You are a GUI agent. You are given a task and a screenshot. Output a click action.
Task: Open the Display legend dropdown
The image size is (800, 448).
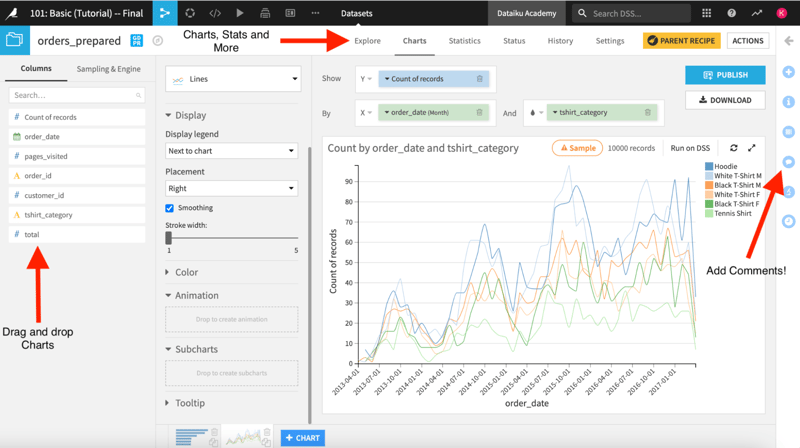point(232,151)
